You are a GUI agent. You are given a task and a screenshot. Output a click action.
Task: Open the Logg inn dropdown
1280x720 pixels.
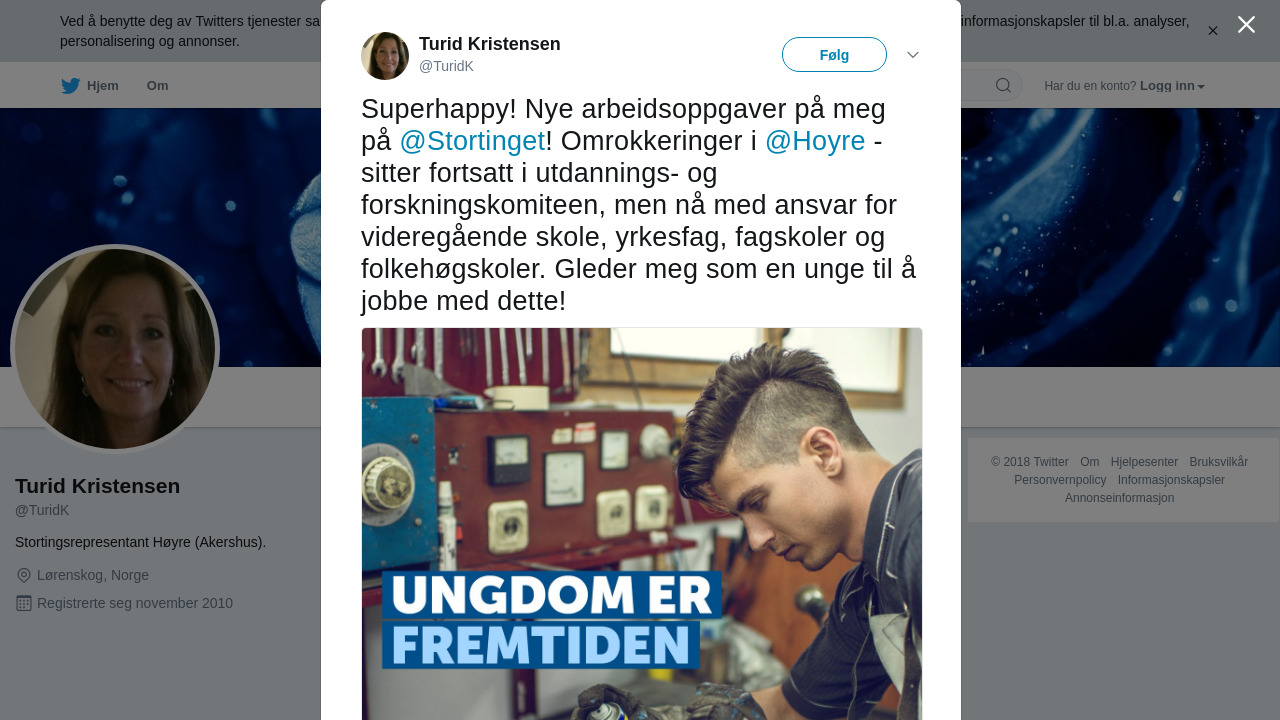pos(1172,86)
